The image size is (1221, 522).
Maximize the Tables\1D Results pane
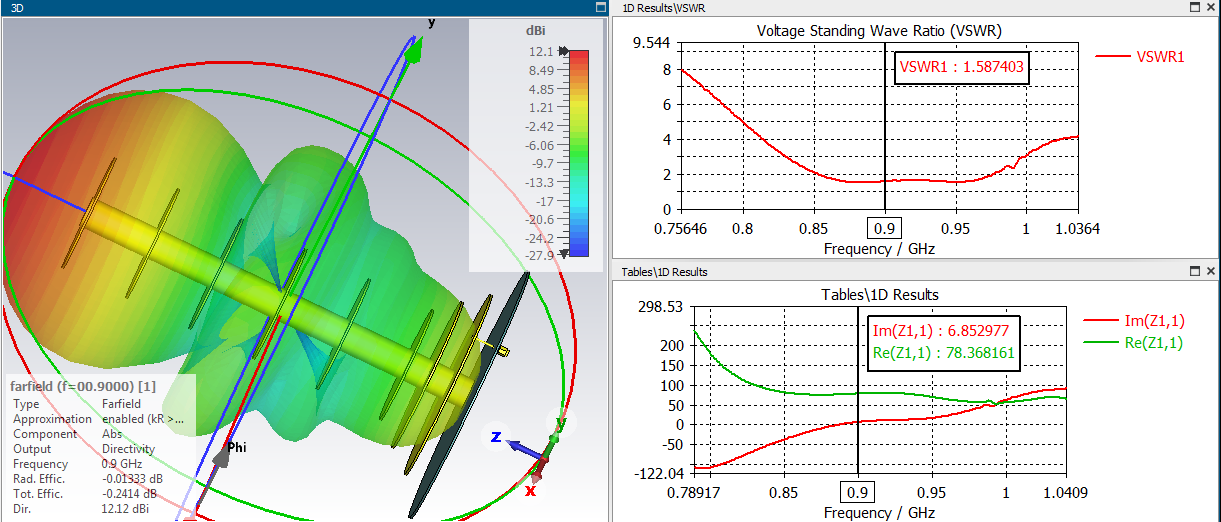click(1195, 272)
